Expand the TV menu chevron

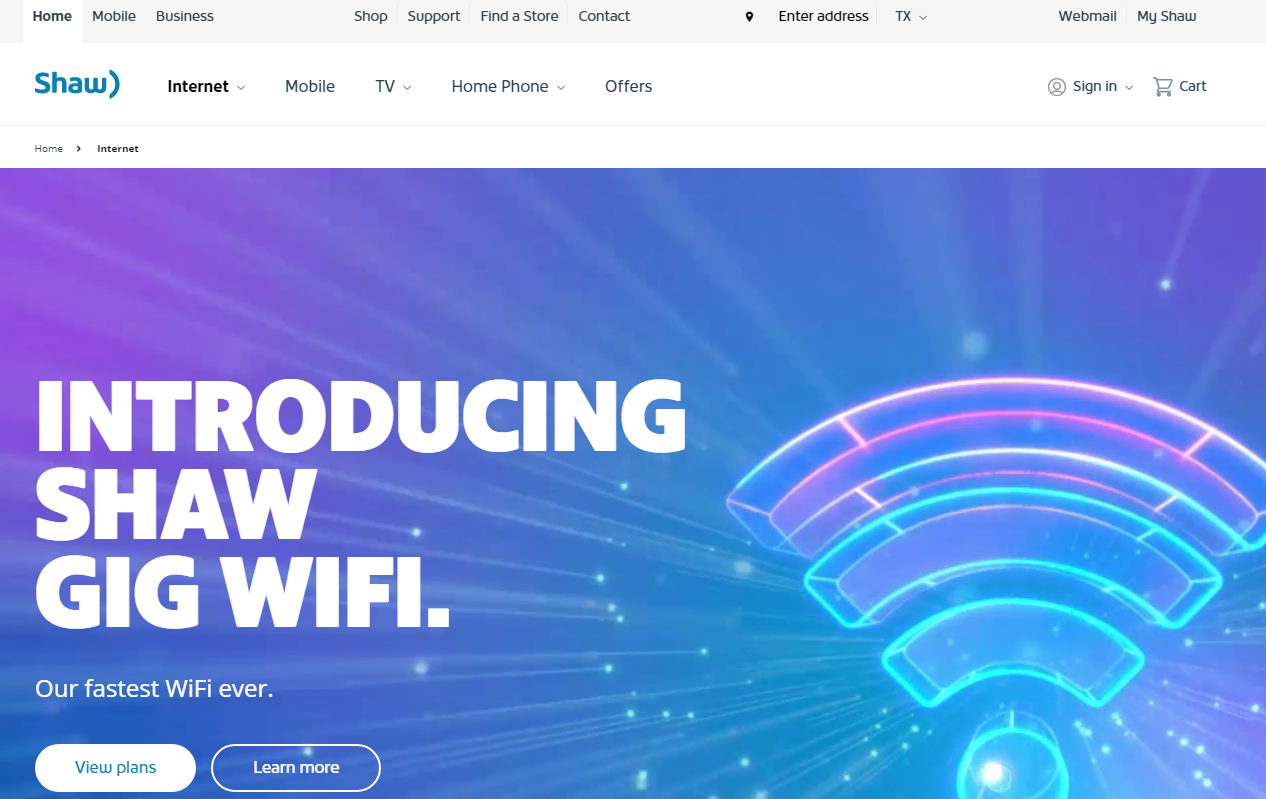click(407, 88)
